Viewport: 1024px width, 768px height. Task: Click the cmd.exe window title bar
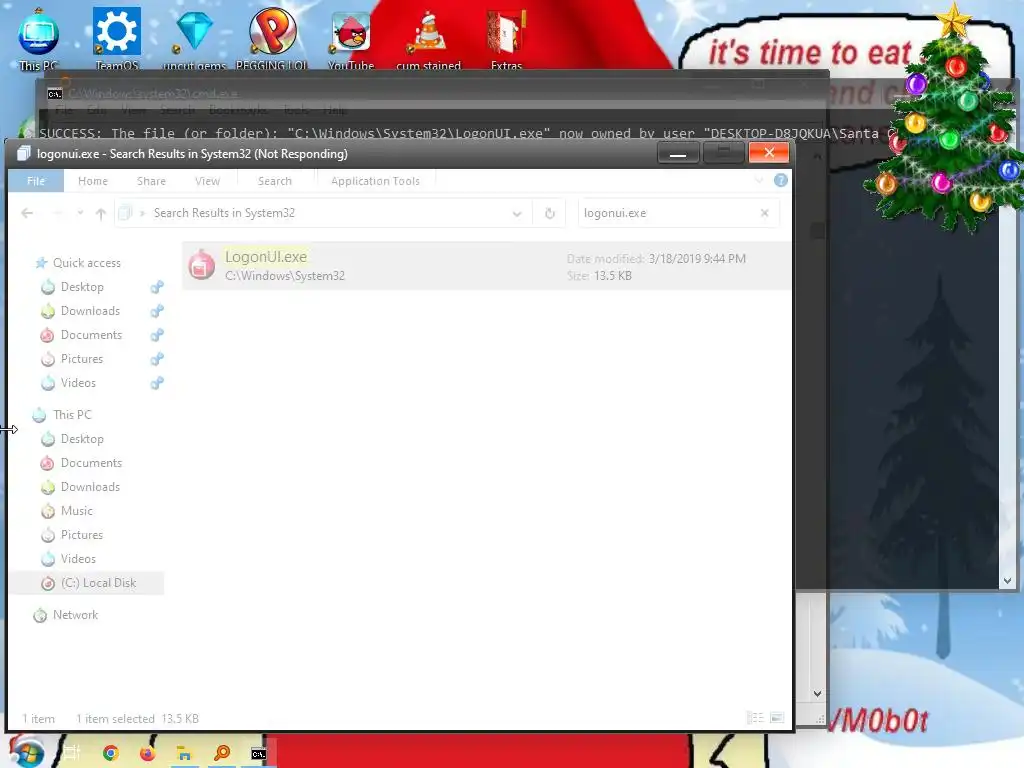(431, 93)
